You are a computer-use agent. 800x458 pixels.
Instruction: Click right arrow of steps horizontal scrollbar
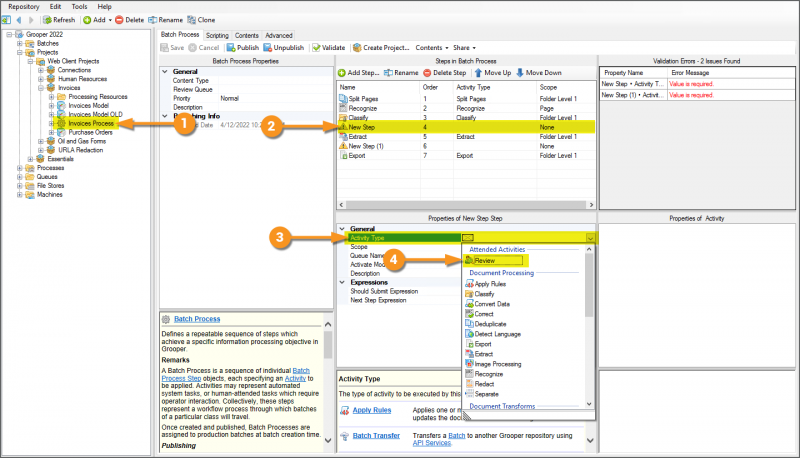click(x=591, y=205)
